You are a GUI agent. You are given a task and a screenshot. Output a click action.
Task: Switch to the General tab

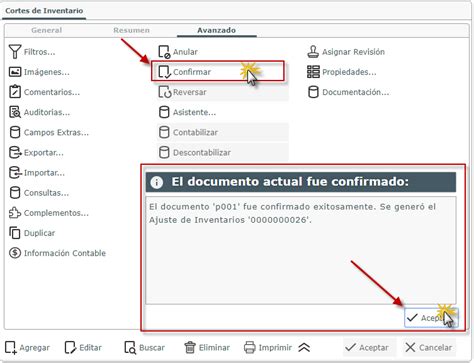47,30
